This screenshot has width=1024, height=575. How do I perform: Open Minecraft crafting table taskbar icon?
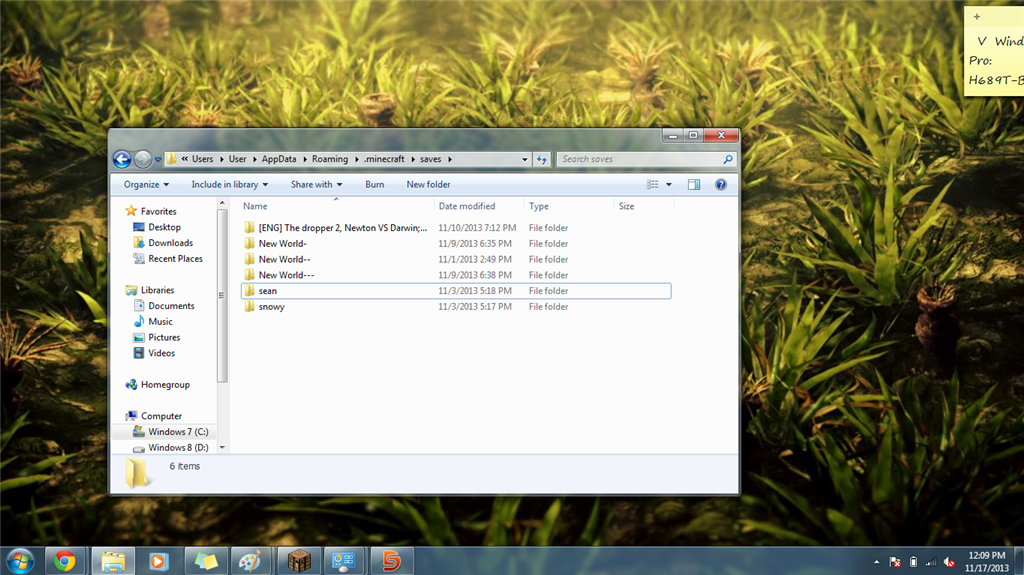(x=298, y=561)
